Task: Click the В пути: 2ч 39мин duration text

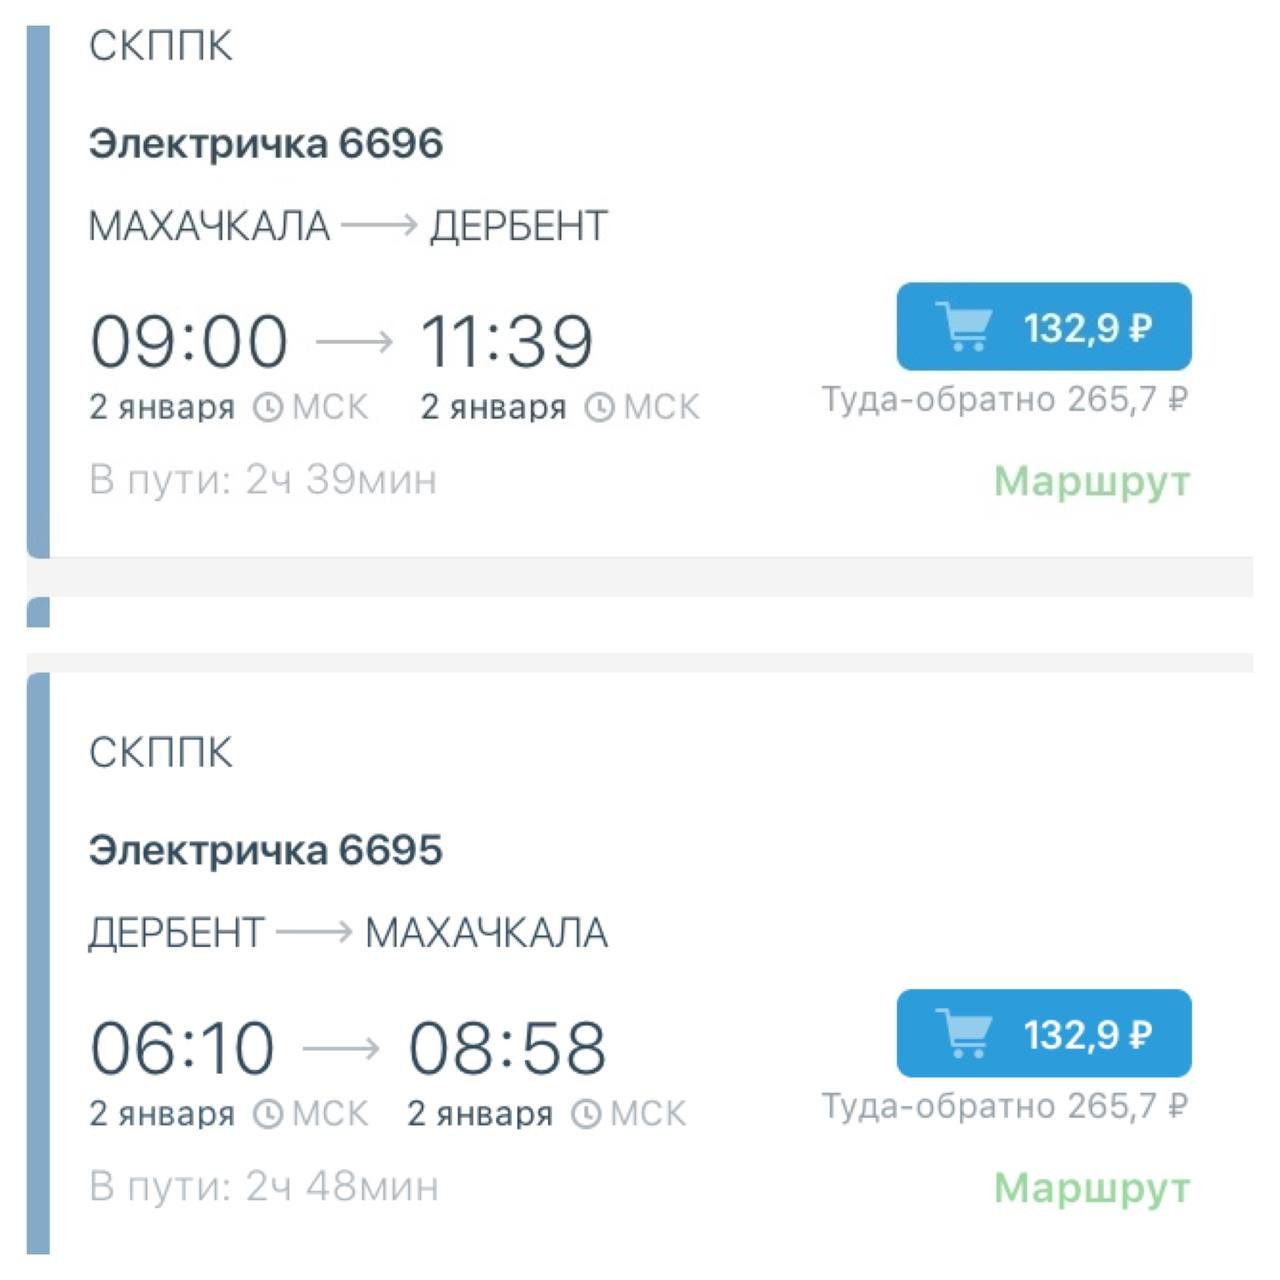Action: pyautogui.click(x=263, y=481)
